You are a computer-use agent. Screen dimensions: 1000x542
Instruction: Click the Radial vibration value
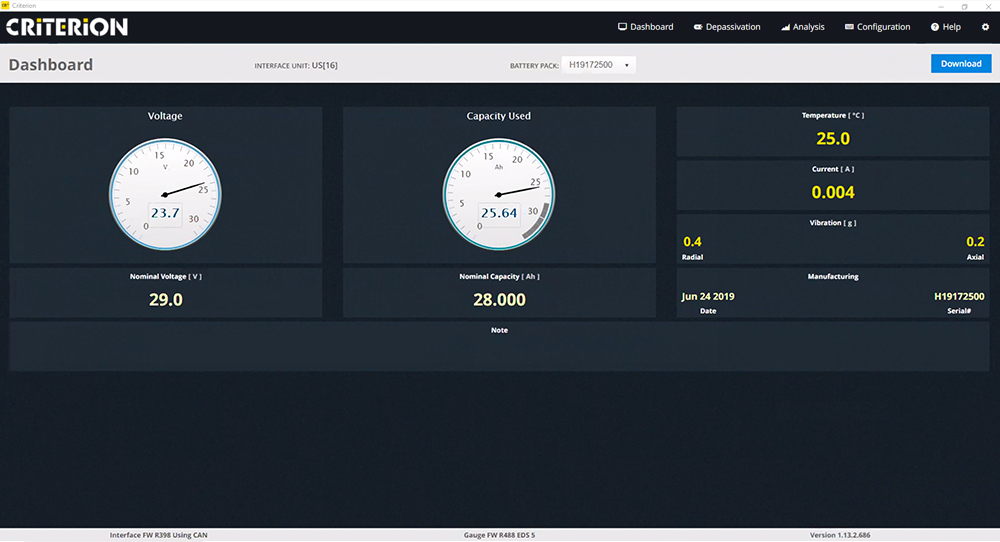pos(692,242)
